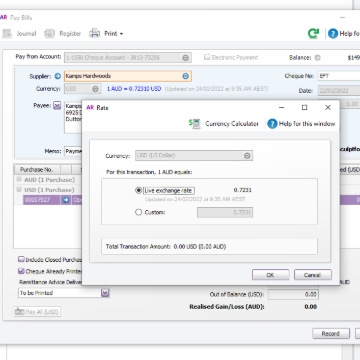Viewport: 360px width, 360px height.
Task: Open the Print dropdown in toolbar
Action: click(106, 33)
